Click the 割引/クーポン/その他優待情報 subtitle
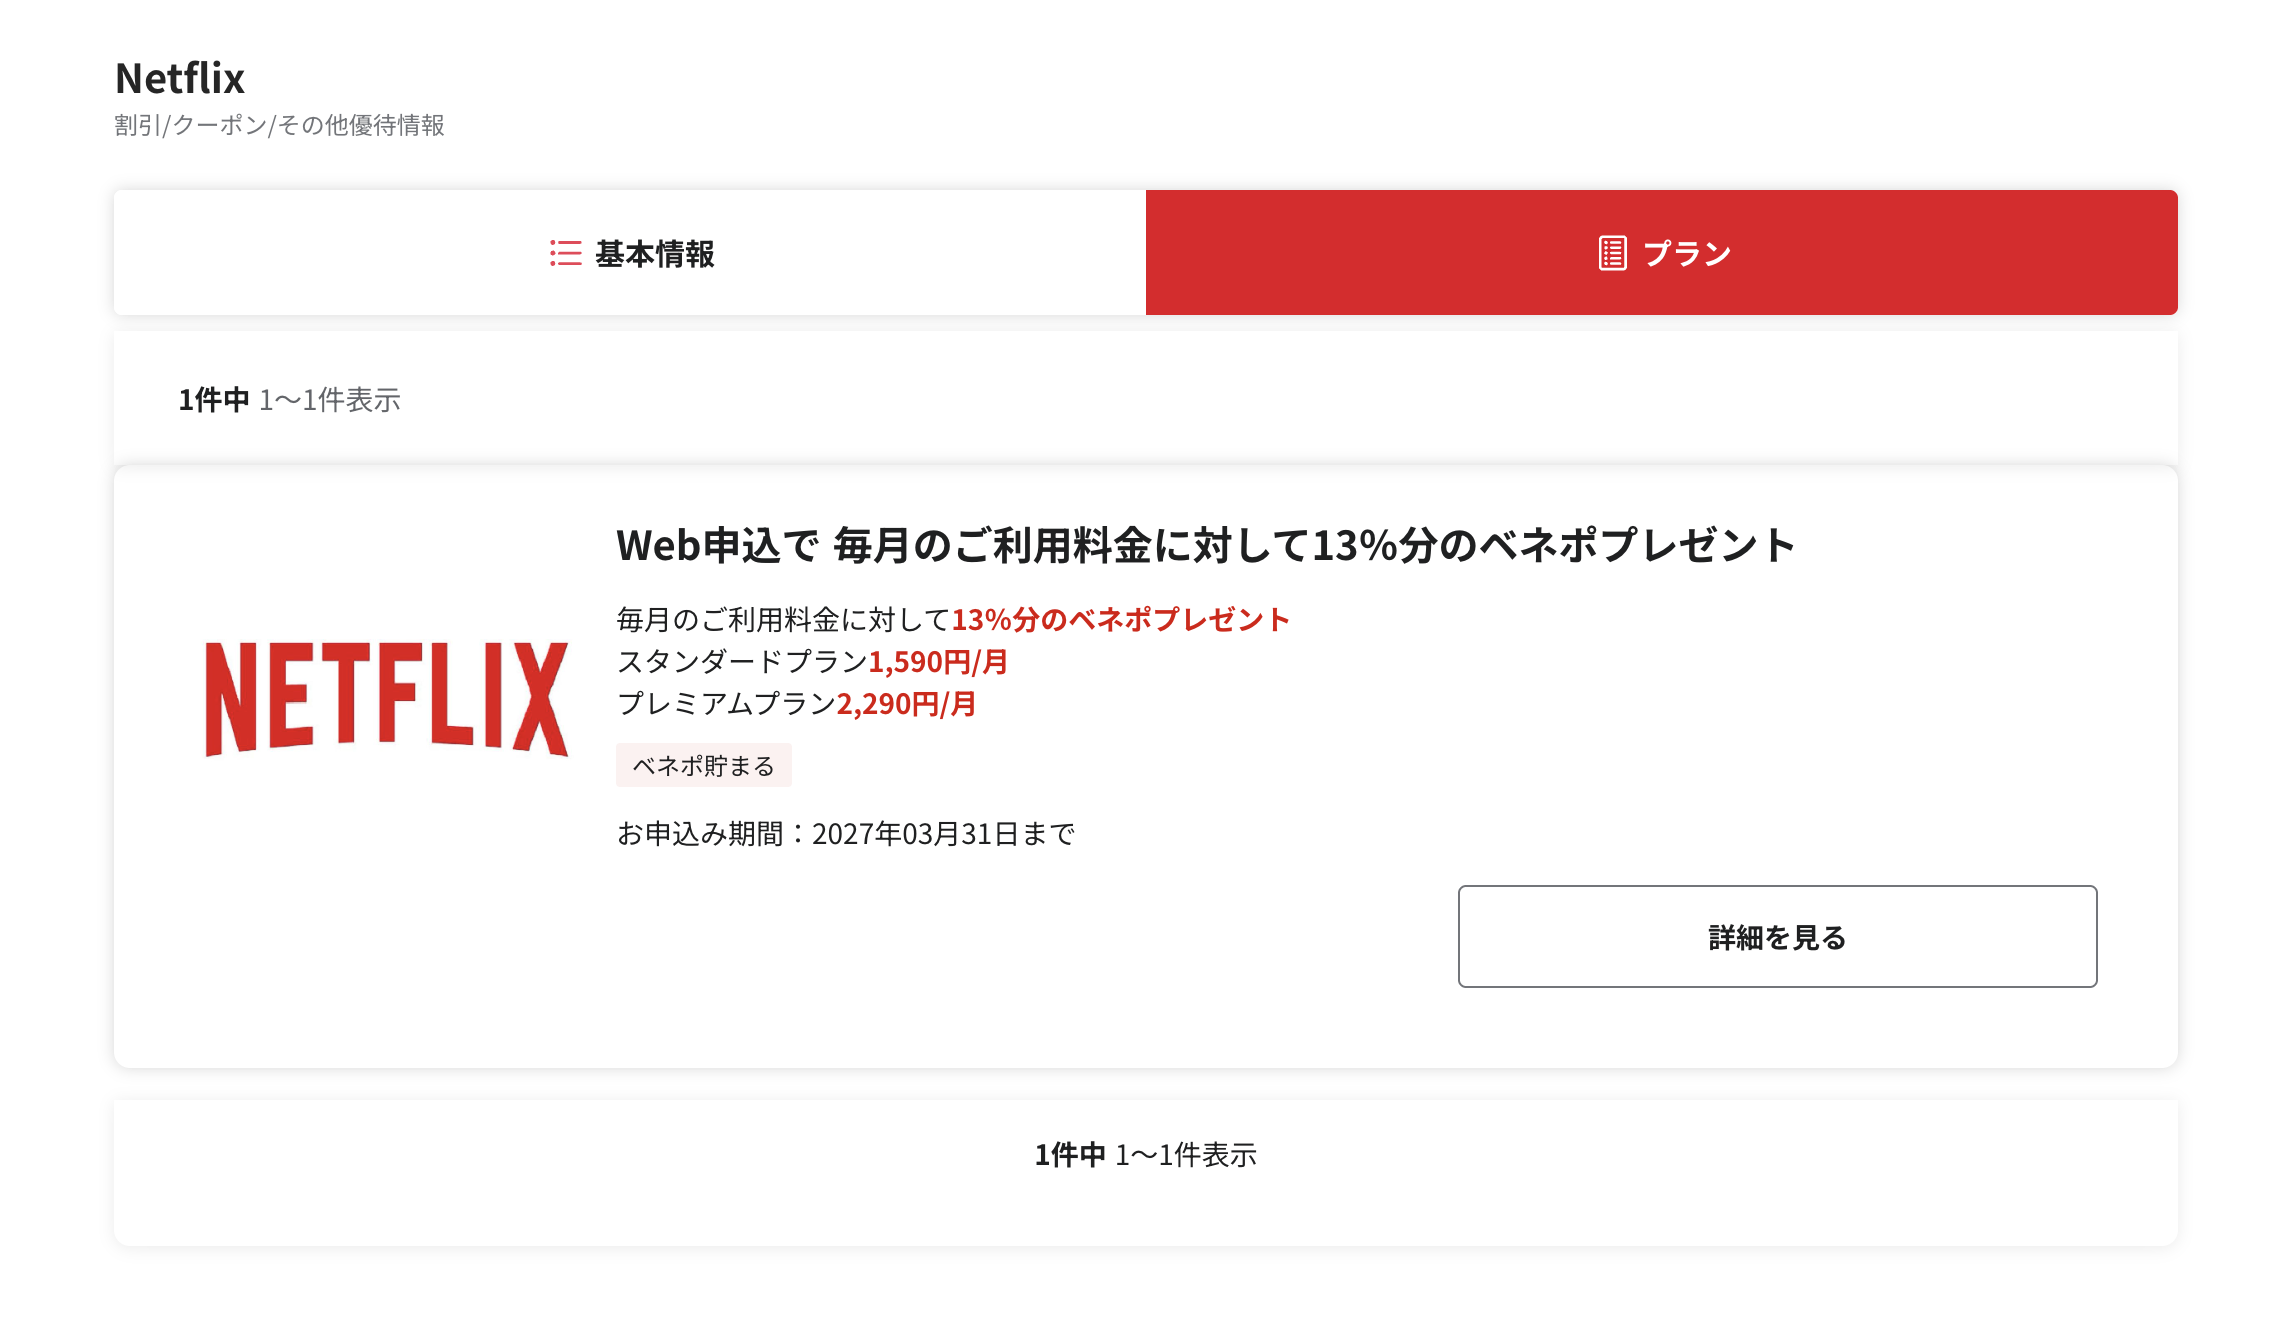The width and height of the screenshot is (2270, 1322). point(282,126)
